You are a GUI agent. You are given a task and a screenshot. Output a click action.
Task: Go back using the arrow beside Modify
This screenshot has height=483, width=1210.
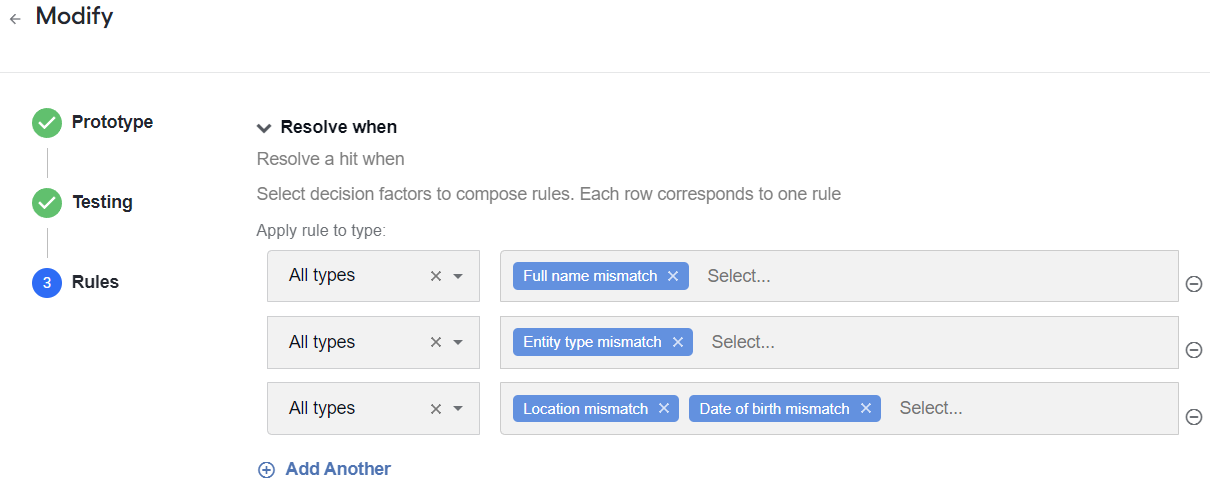point(15,19)
